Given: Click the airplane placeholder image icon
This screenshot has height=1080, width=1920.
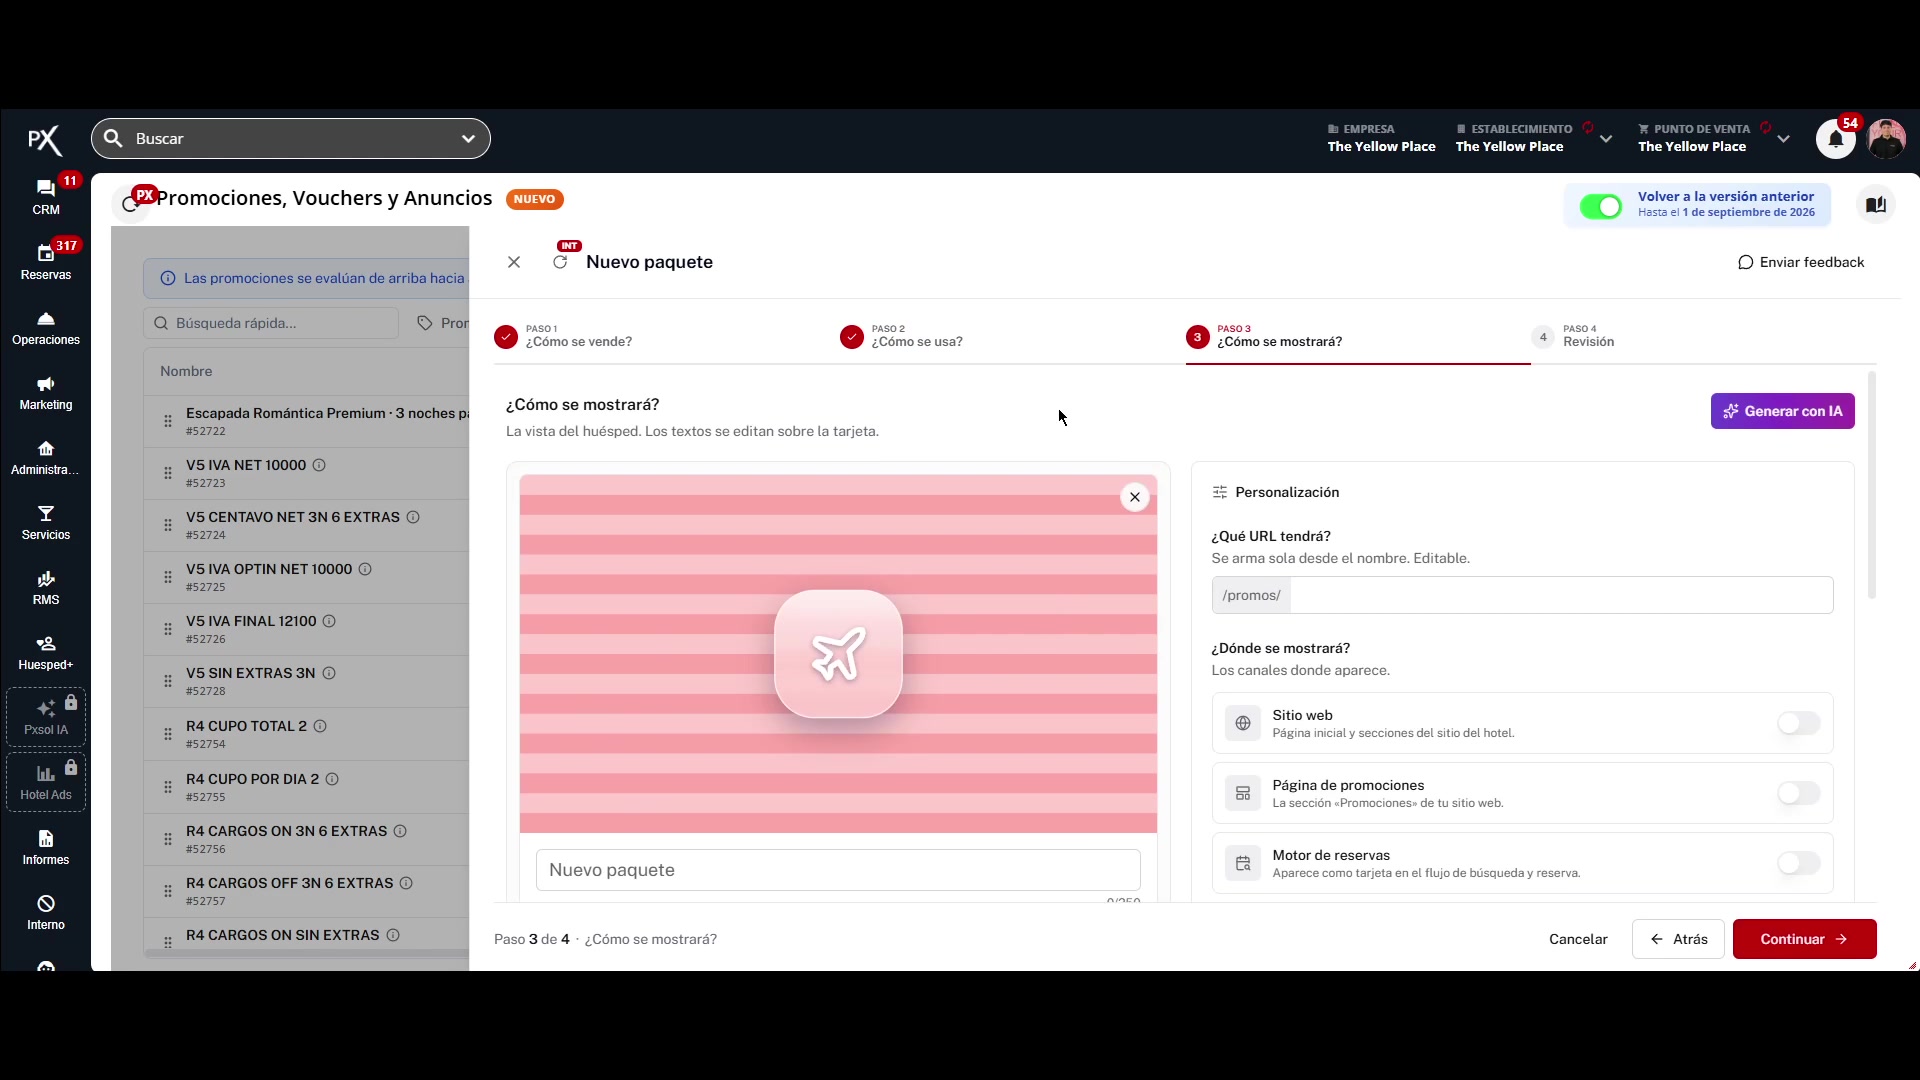Looking at the screenshot, I should (x=838, y=654).
